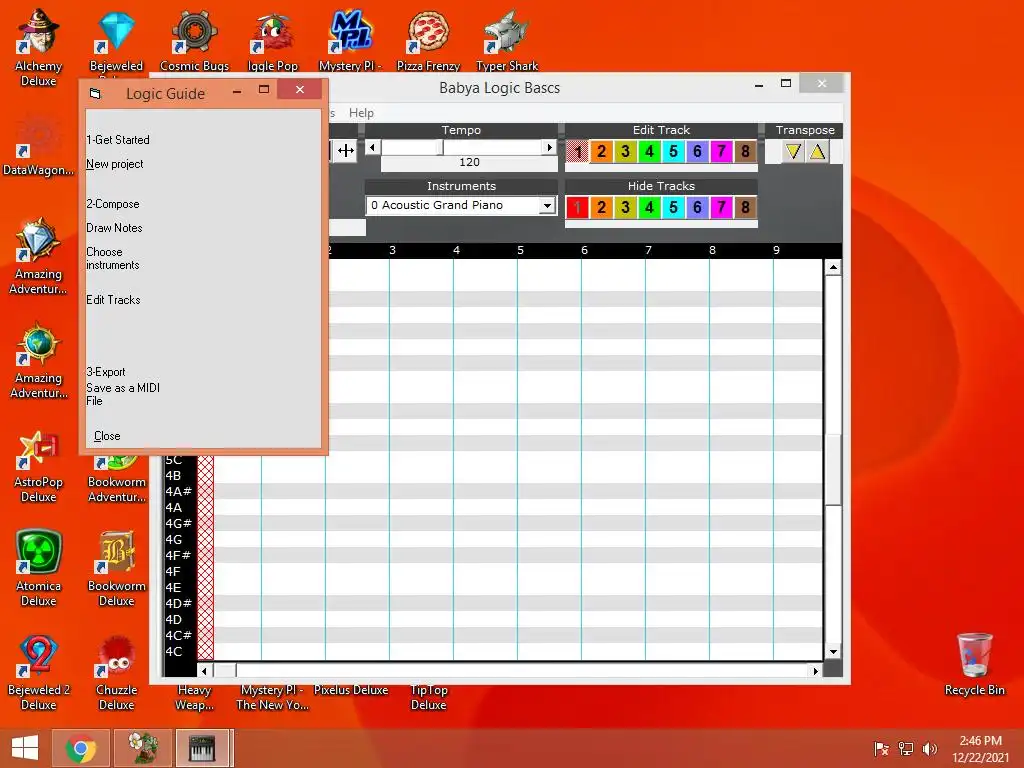Hide track 4 in Hide Tracks
Image resolution: width=1024 pixels, height=768 pixels.
[649, 208]
